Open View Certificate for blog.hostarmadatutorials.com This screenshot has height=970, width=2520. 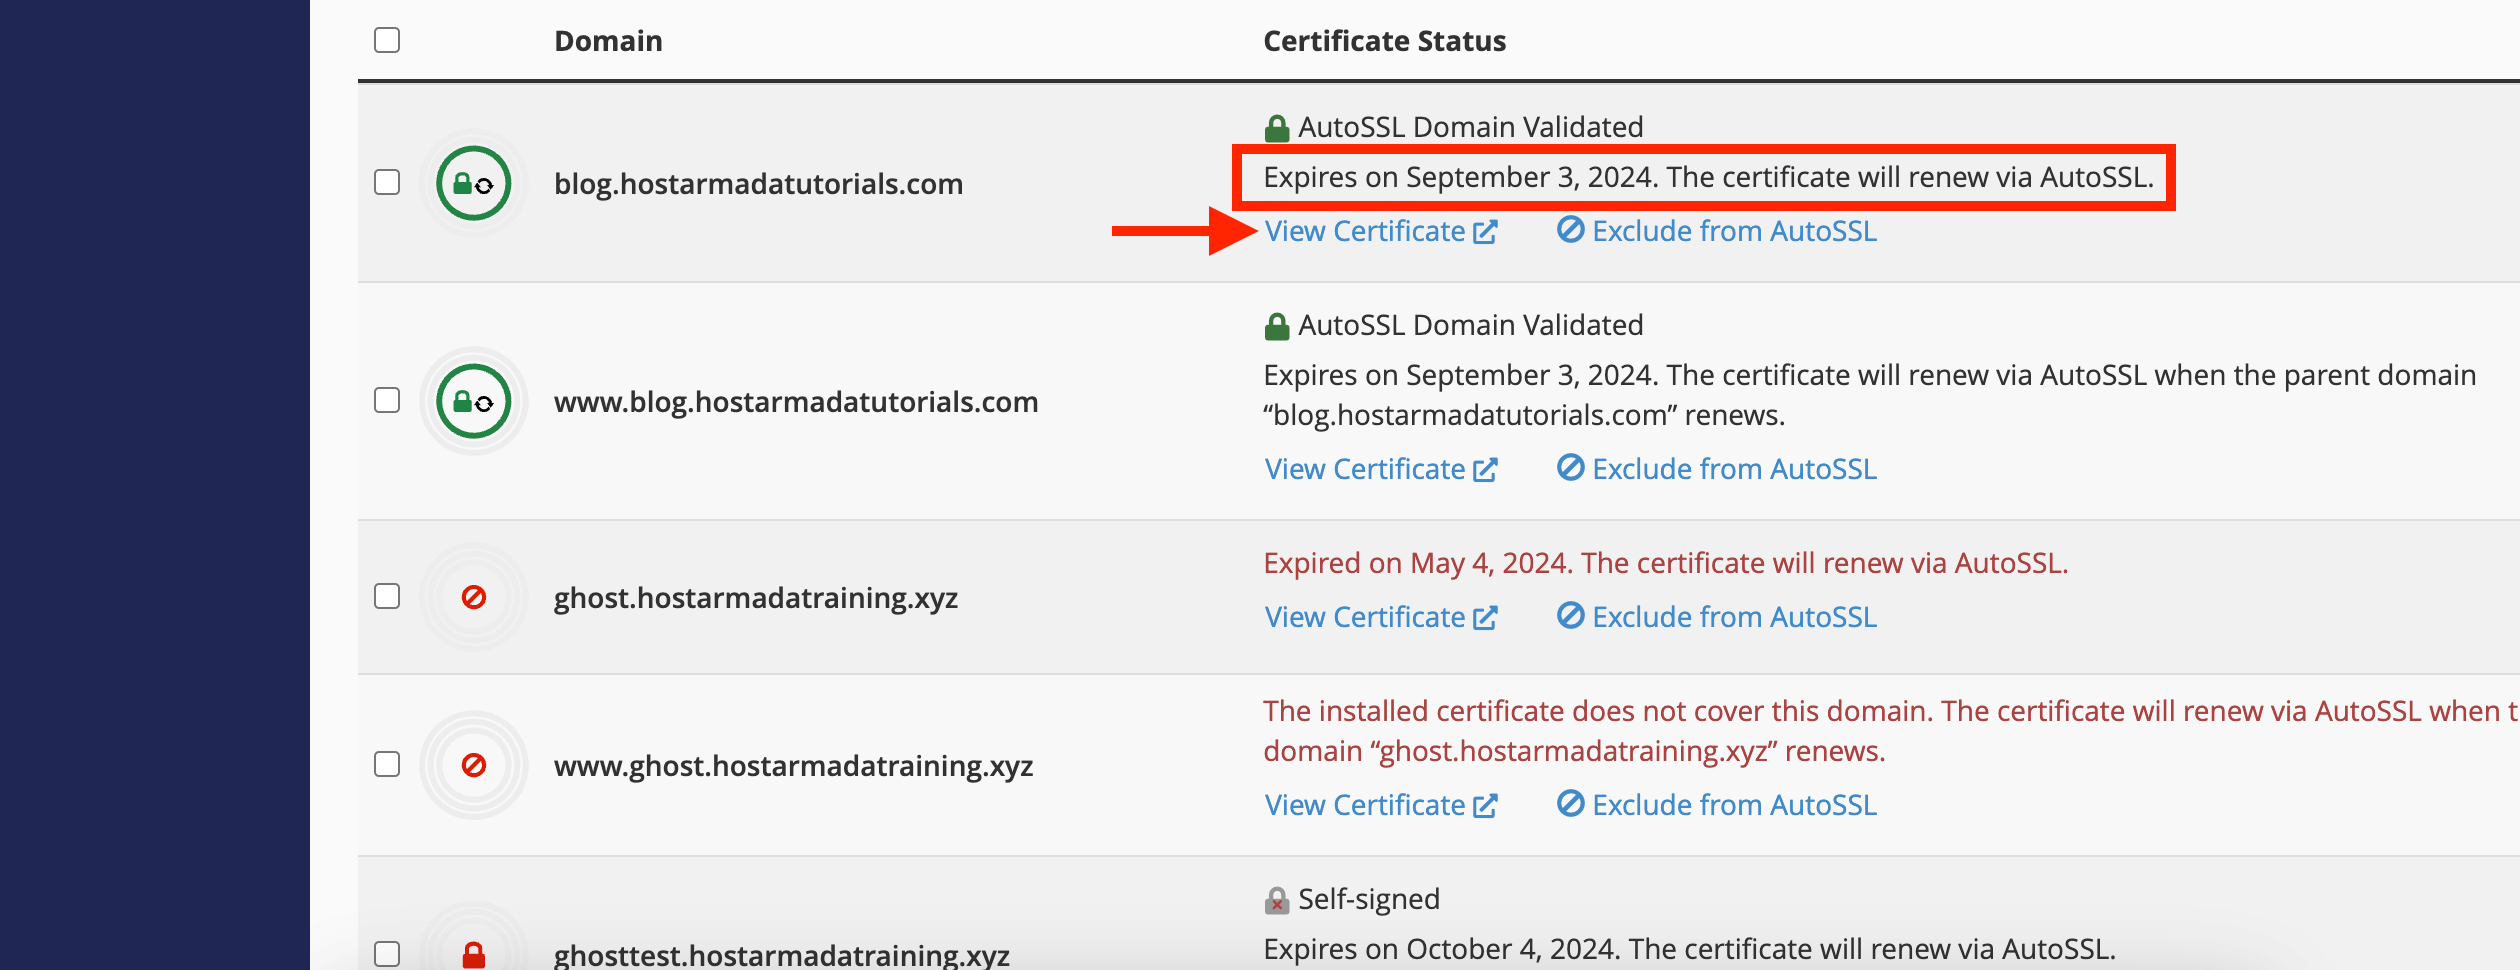[1380, 231]
